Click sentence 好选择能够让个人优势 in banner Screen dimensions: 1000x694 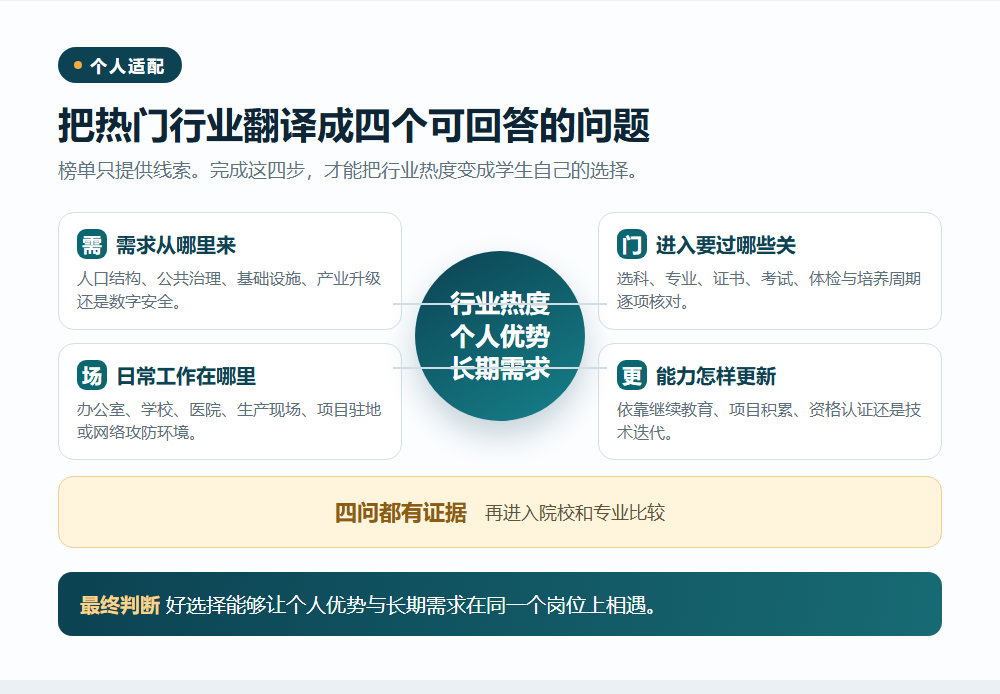coord(411,605)
